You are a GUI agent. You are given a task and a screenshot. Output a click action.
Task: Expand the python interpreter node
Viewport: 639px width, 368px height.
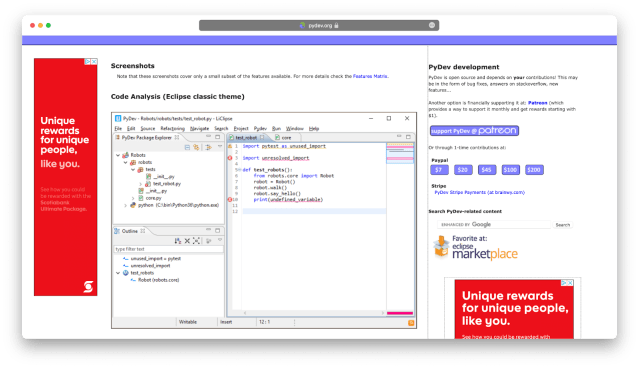point(126,205)
